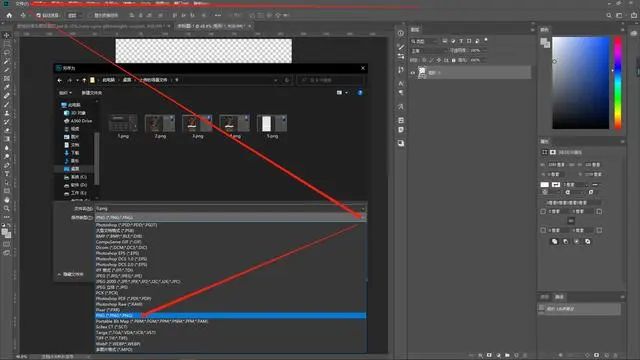Select the Zoom tool in toolbar

tap(7, 208)
